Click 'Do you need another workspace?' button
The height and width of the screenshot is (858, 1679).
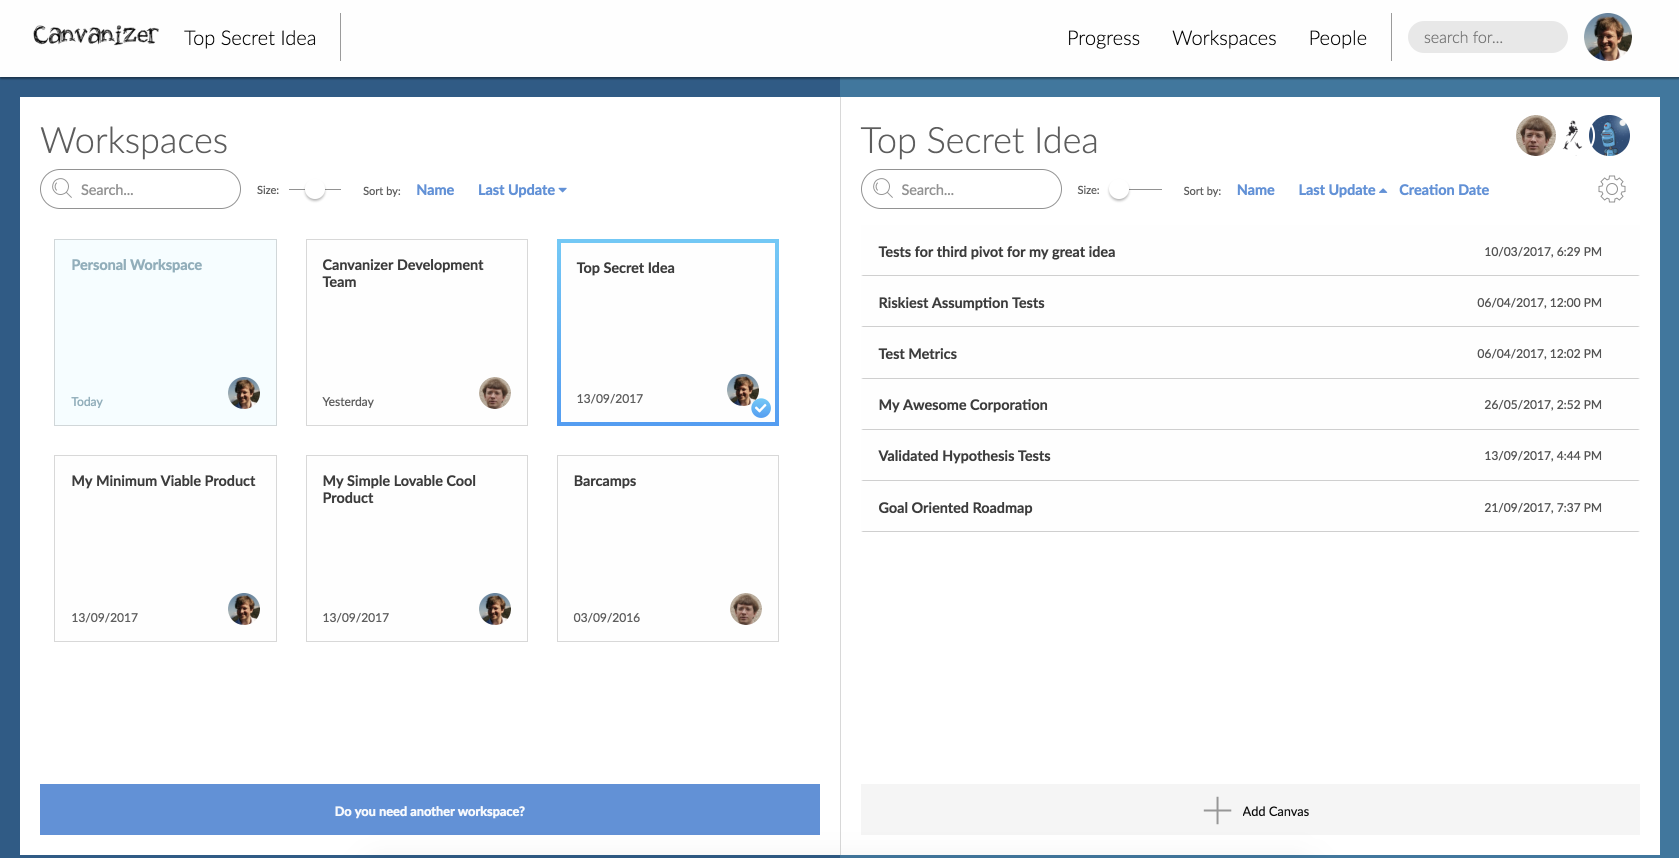point(429,810)
